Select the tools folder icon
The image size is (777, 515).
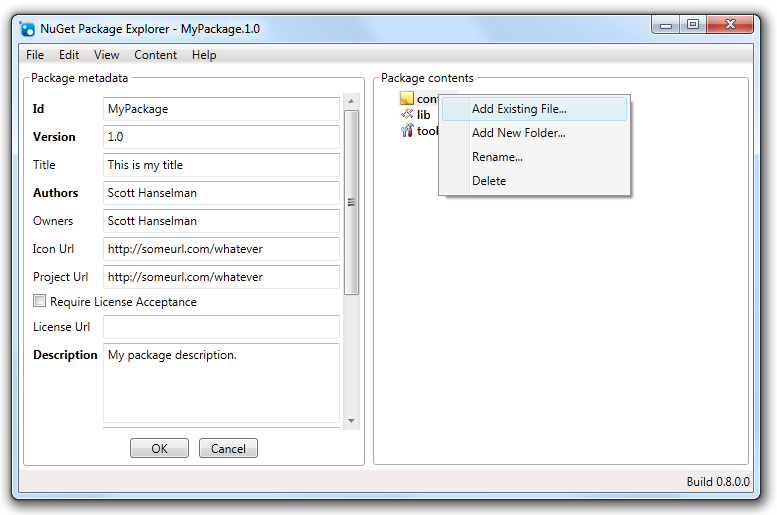[407, 130]
